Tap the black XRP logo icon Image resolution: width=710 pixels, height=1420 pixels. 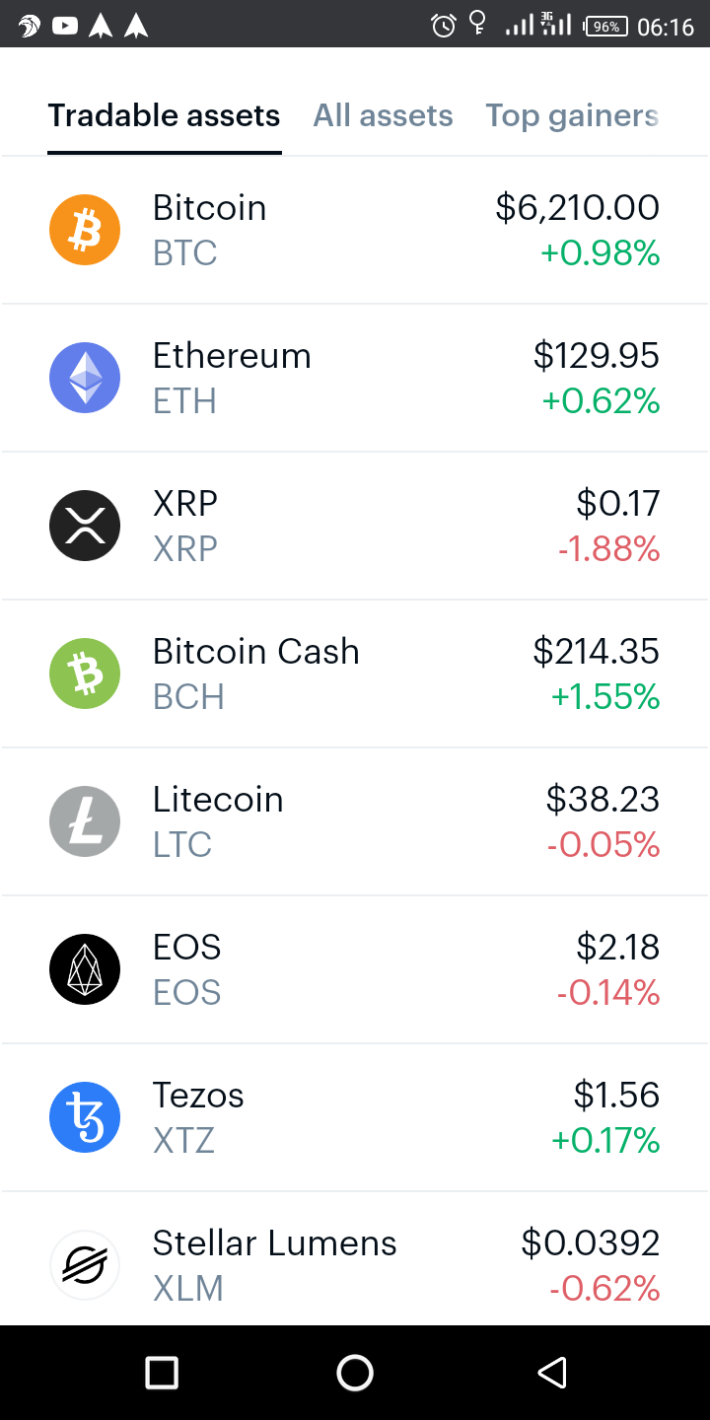[85, 526]
